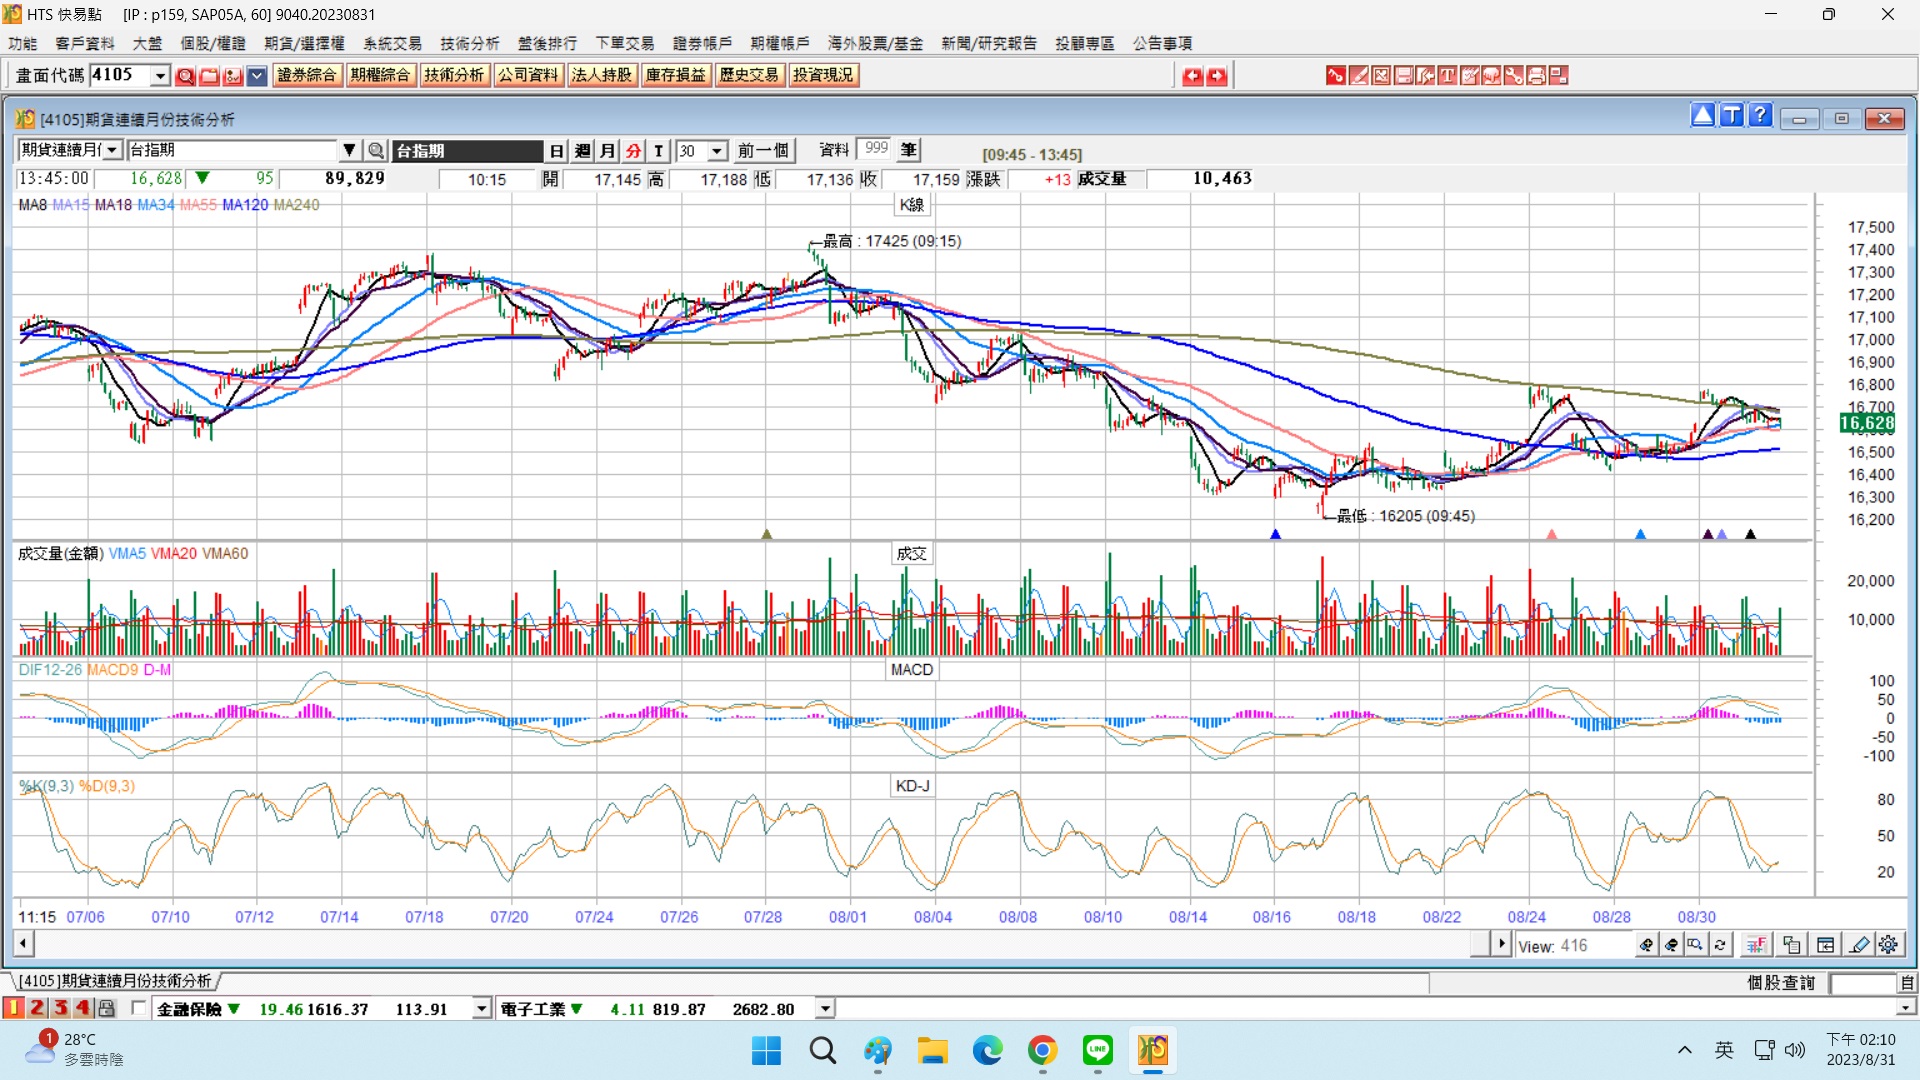This screenshot has height=1080, width=1920.
Task: Expand the 期貨連續月 category dropdown
Action: [113, 151]
